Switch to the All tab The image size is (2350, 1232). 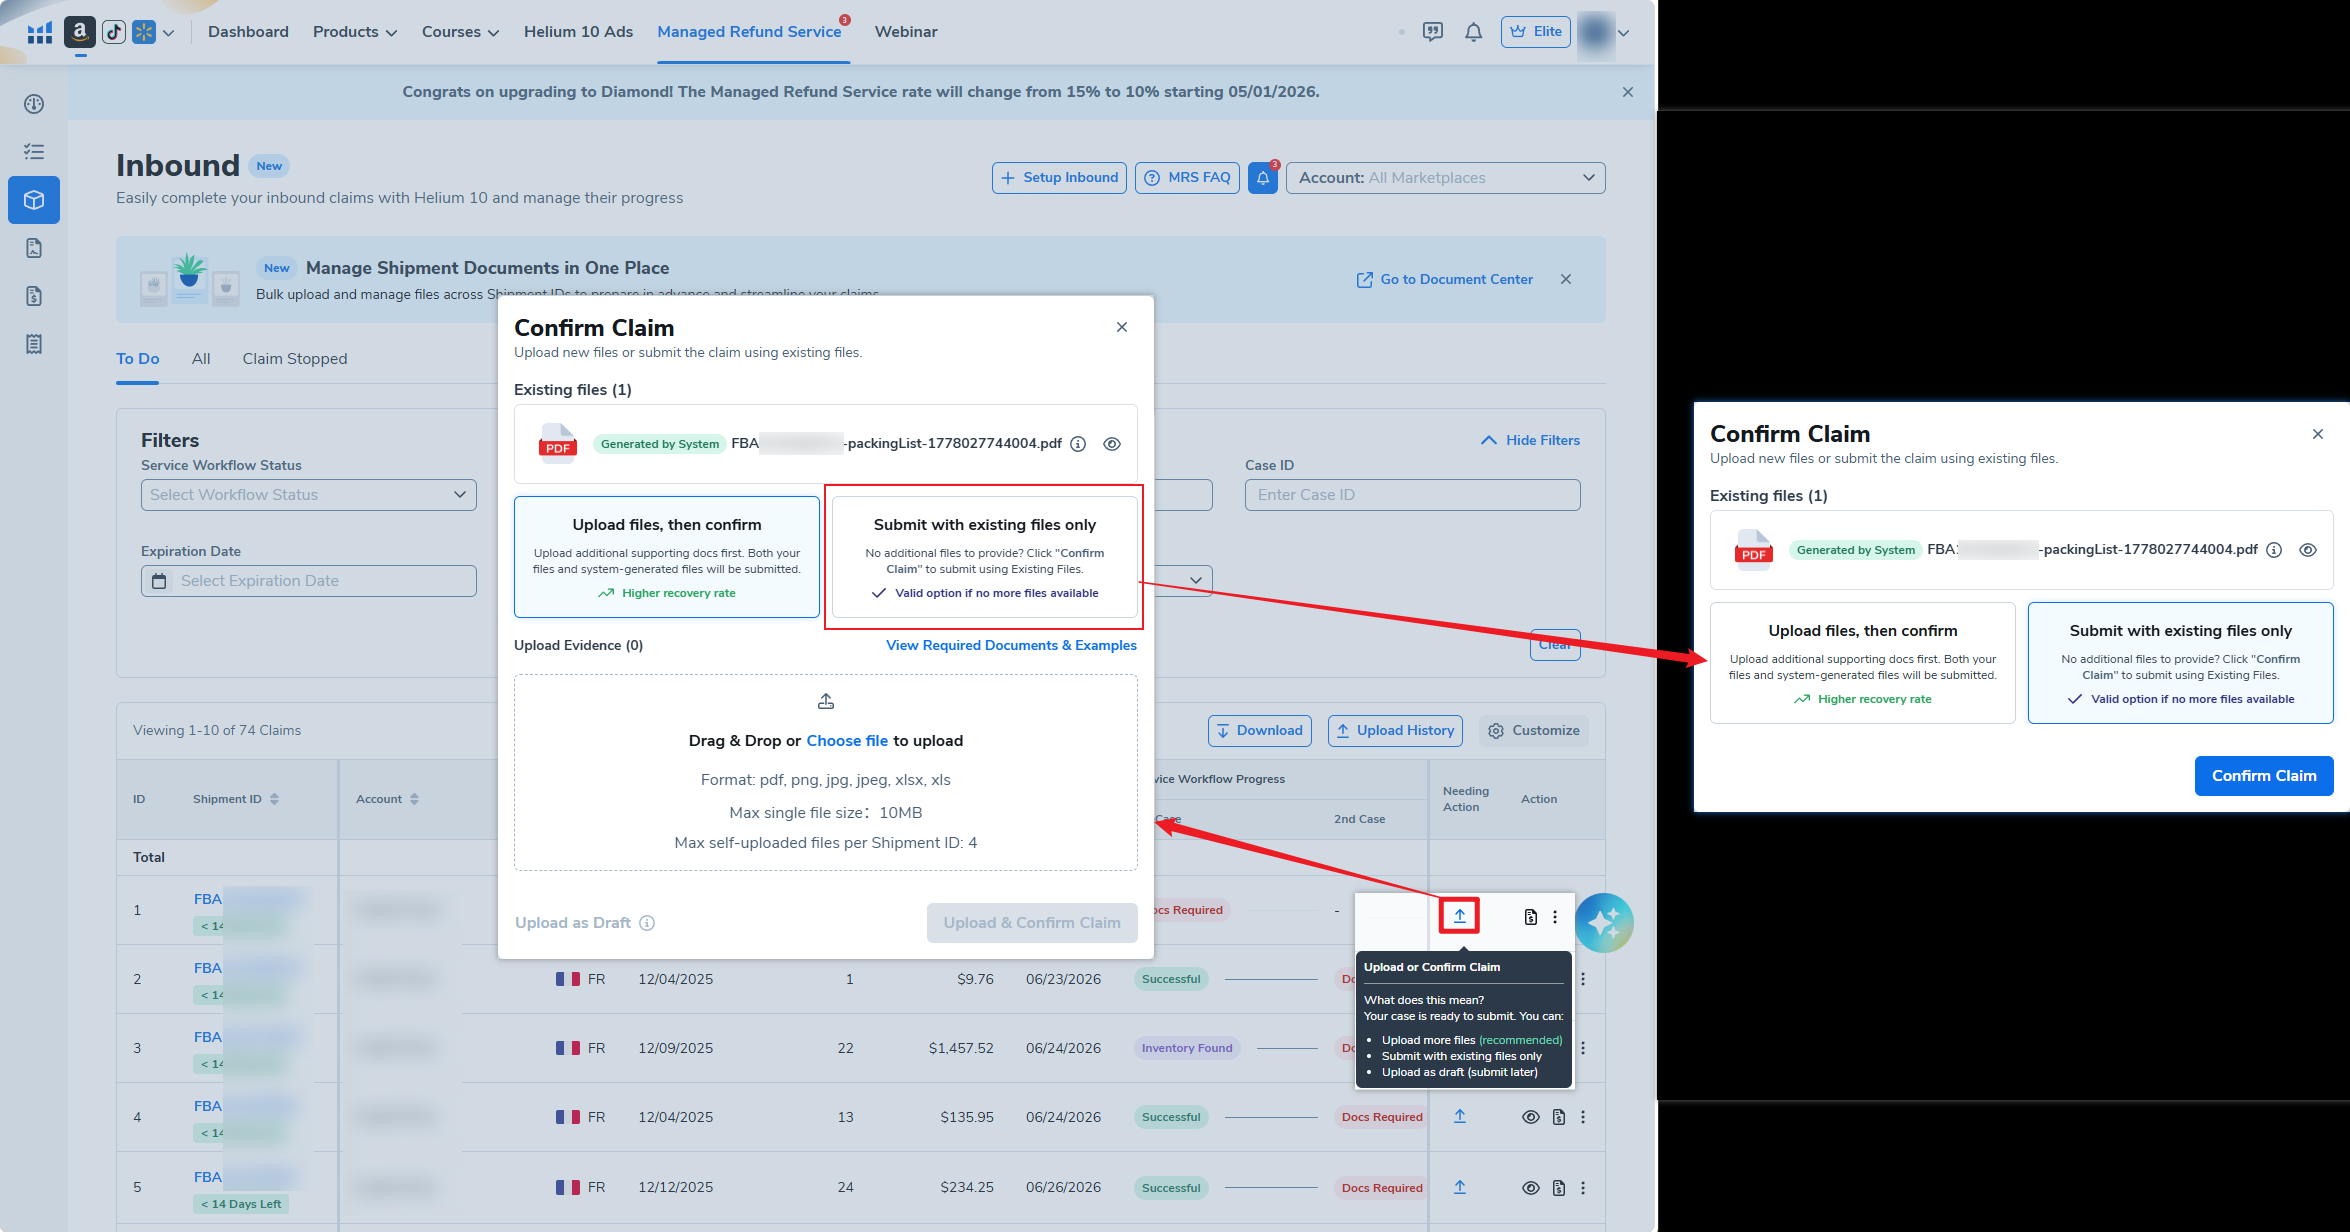[x=201, y=359]
